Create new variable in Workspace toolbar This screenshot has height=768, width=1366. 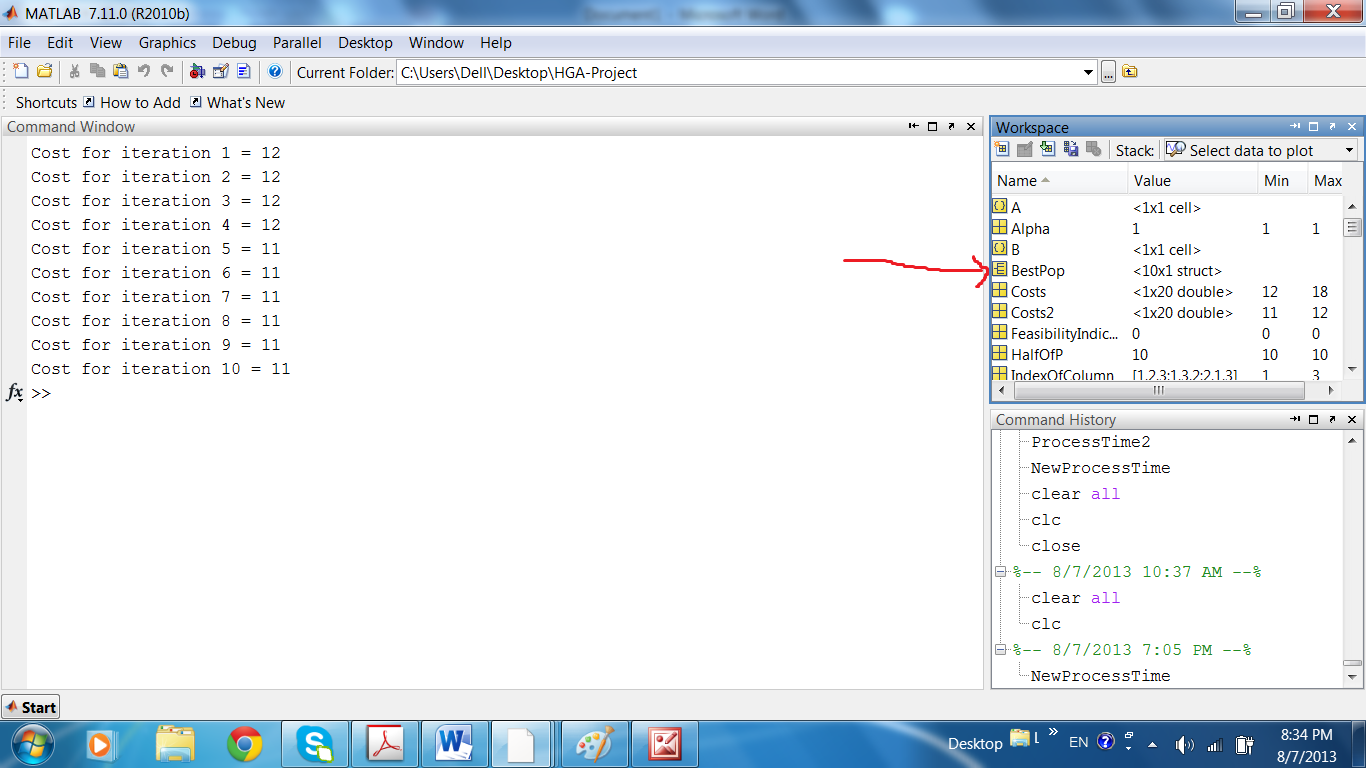pos(1002,149)
